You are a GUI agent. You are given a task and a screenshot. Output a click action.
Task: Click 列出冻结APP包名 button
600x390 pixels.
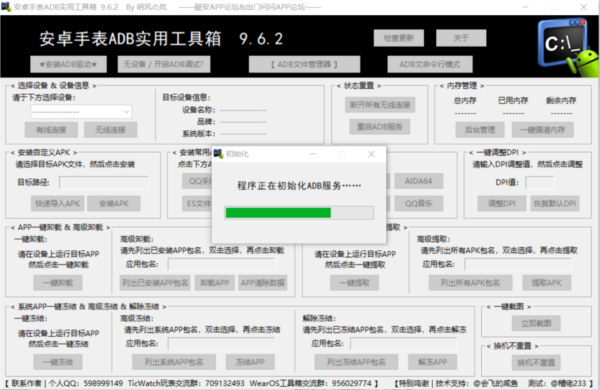(x=356, y=362)
